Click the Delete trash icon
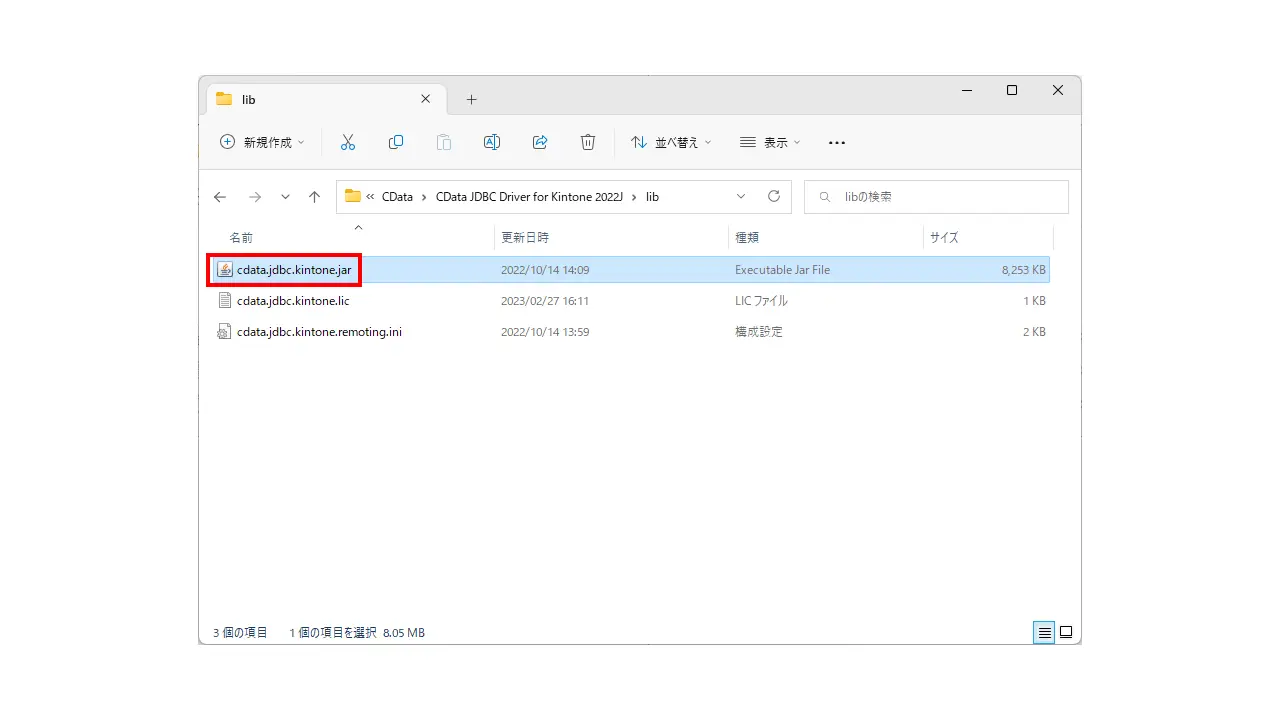The height and width of the screenshot is (720, 1280). click(588, 142)
